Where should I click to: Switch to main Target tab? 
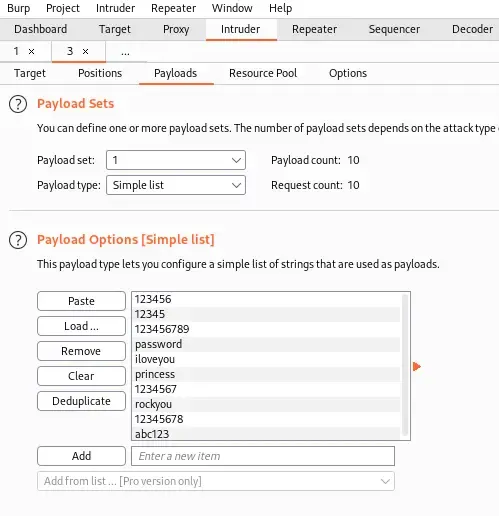coord(115,29)
